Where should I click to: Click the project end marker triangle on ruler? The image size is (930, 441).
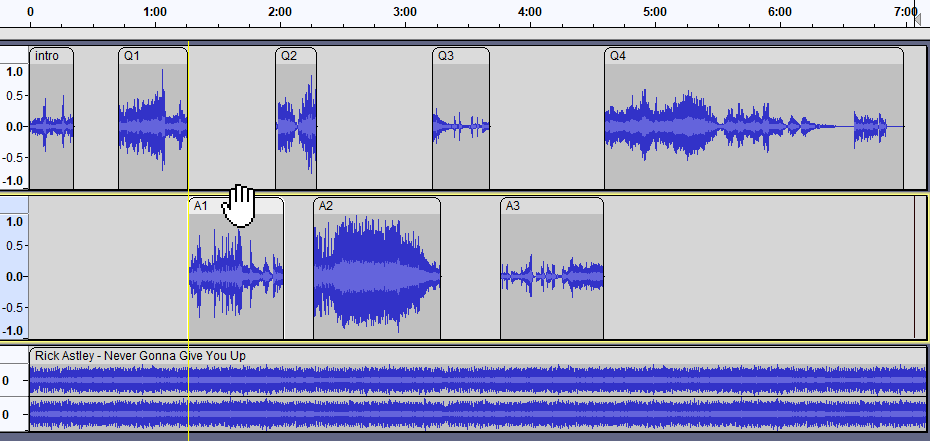(918, 22)
